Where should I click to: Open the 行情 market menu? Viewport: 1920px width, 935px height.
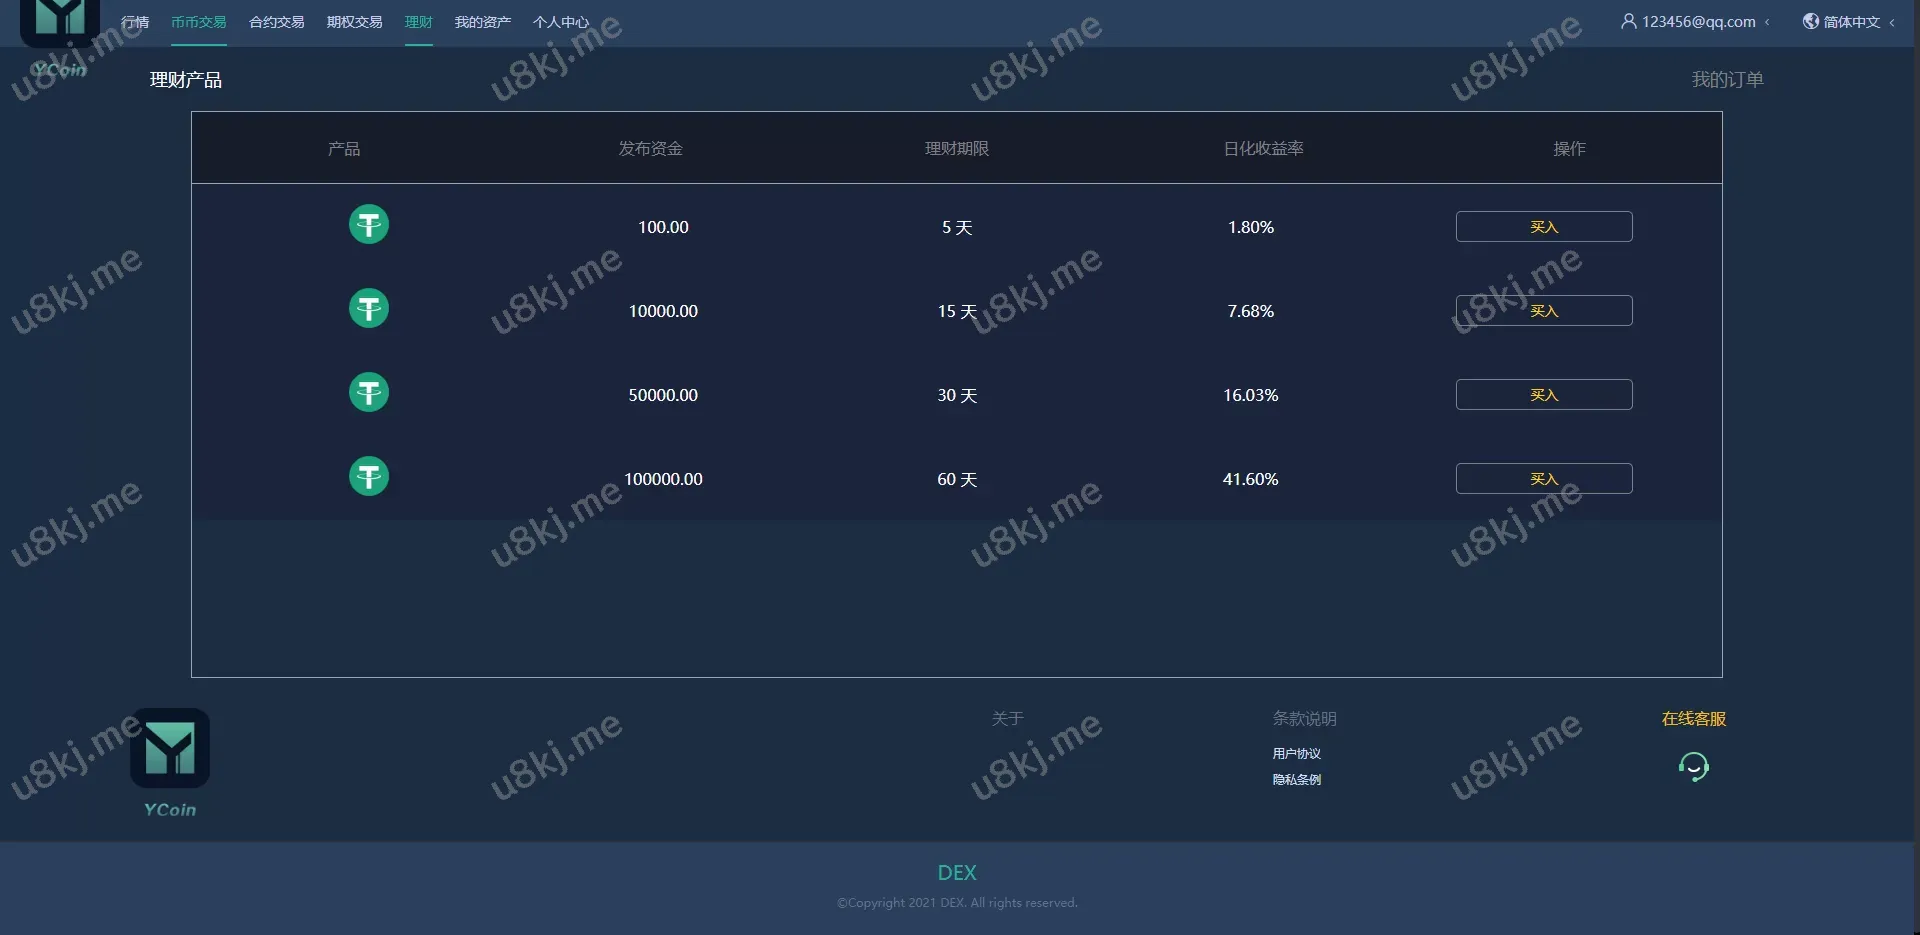coord(135,22)
